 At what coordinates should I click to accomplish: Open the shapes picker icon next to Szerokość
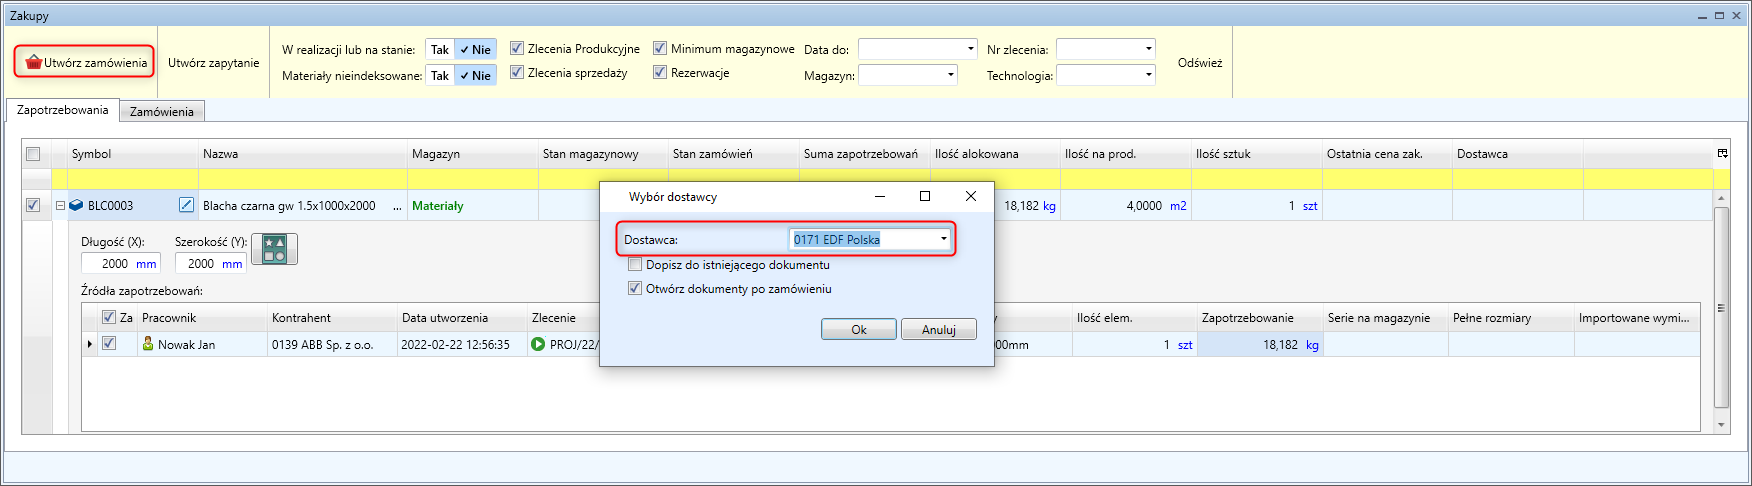coord(275,249)
